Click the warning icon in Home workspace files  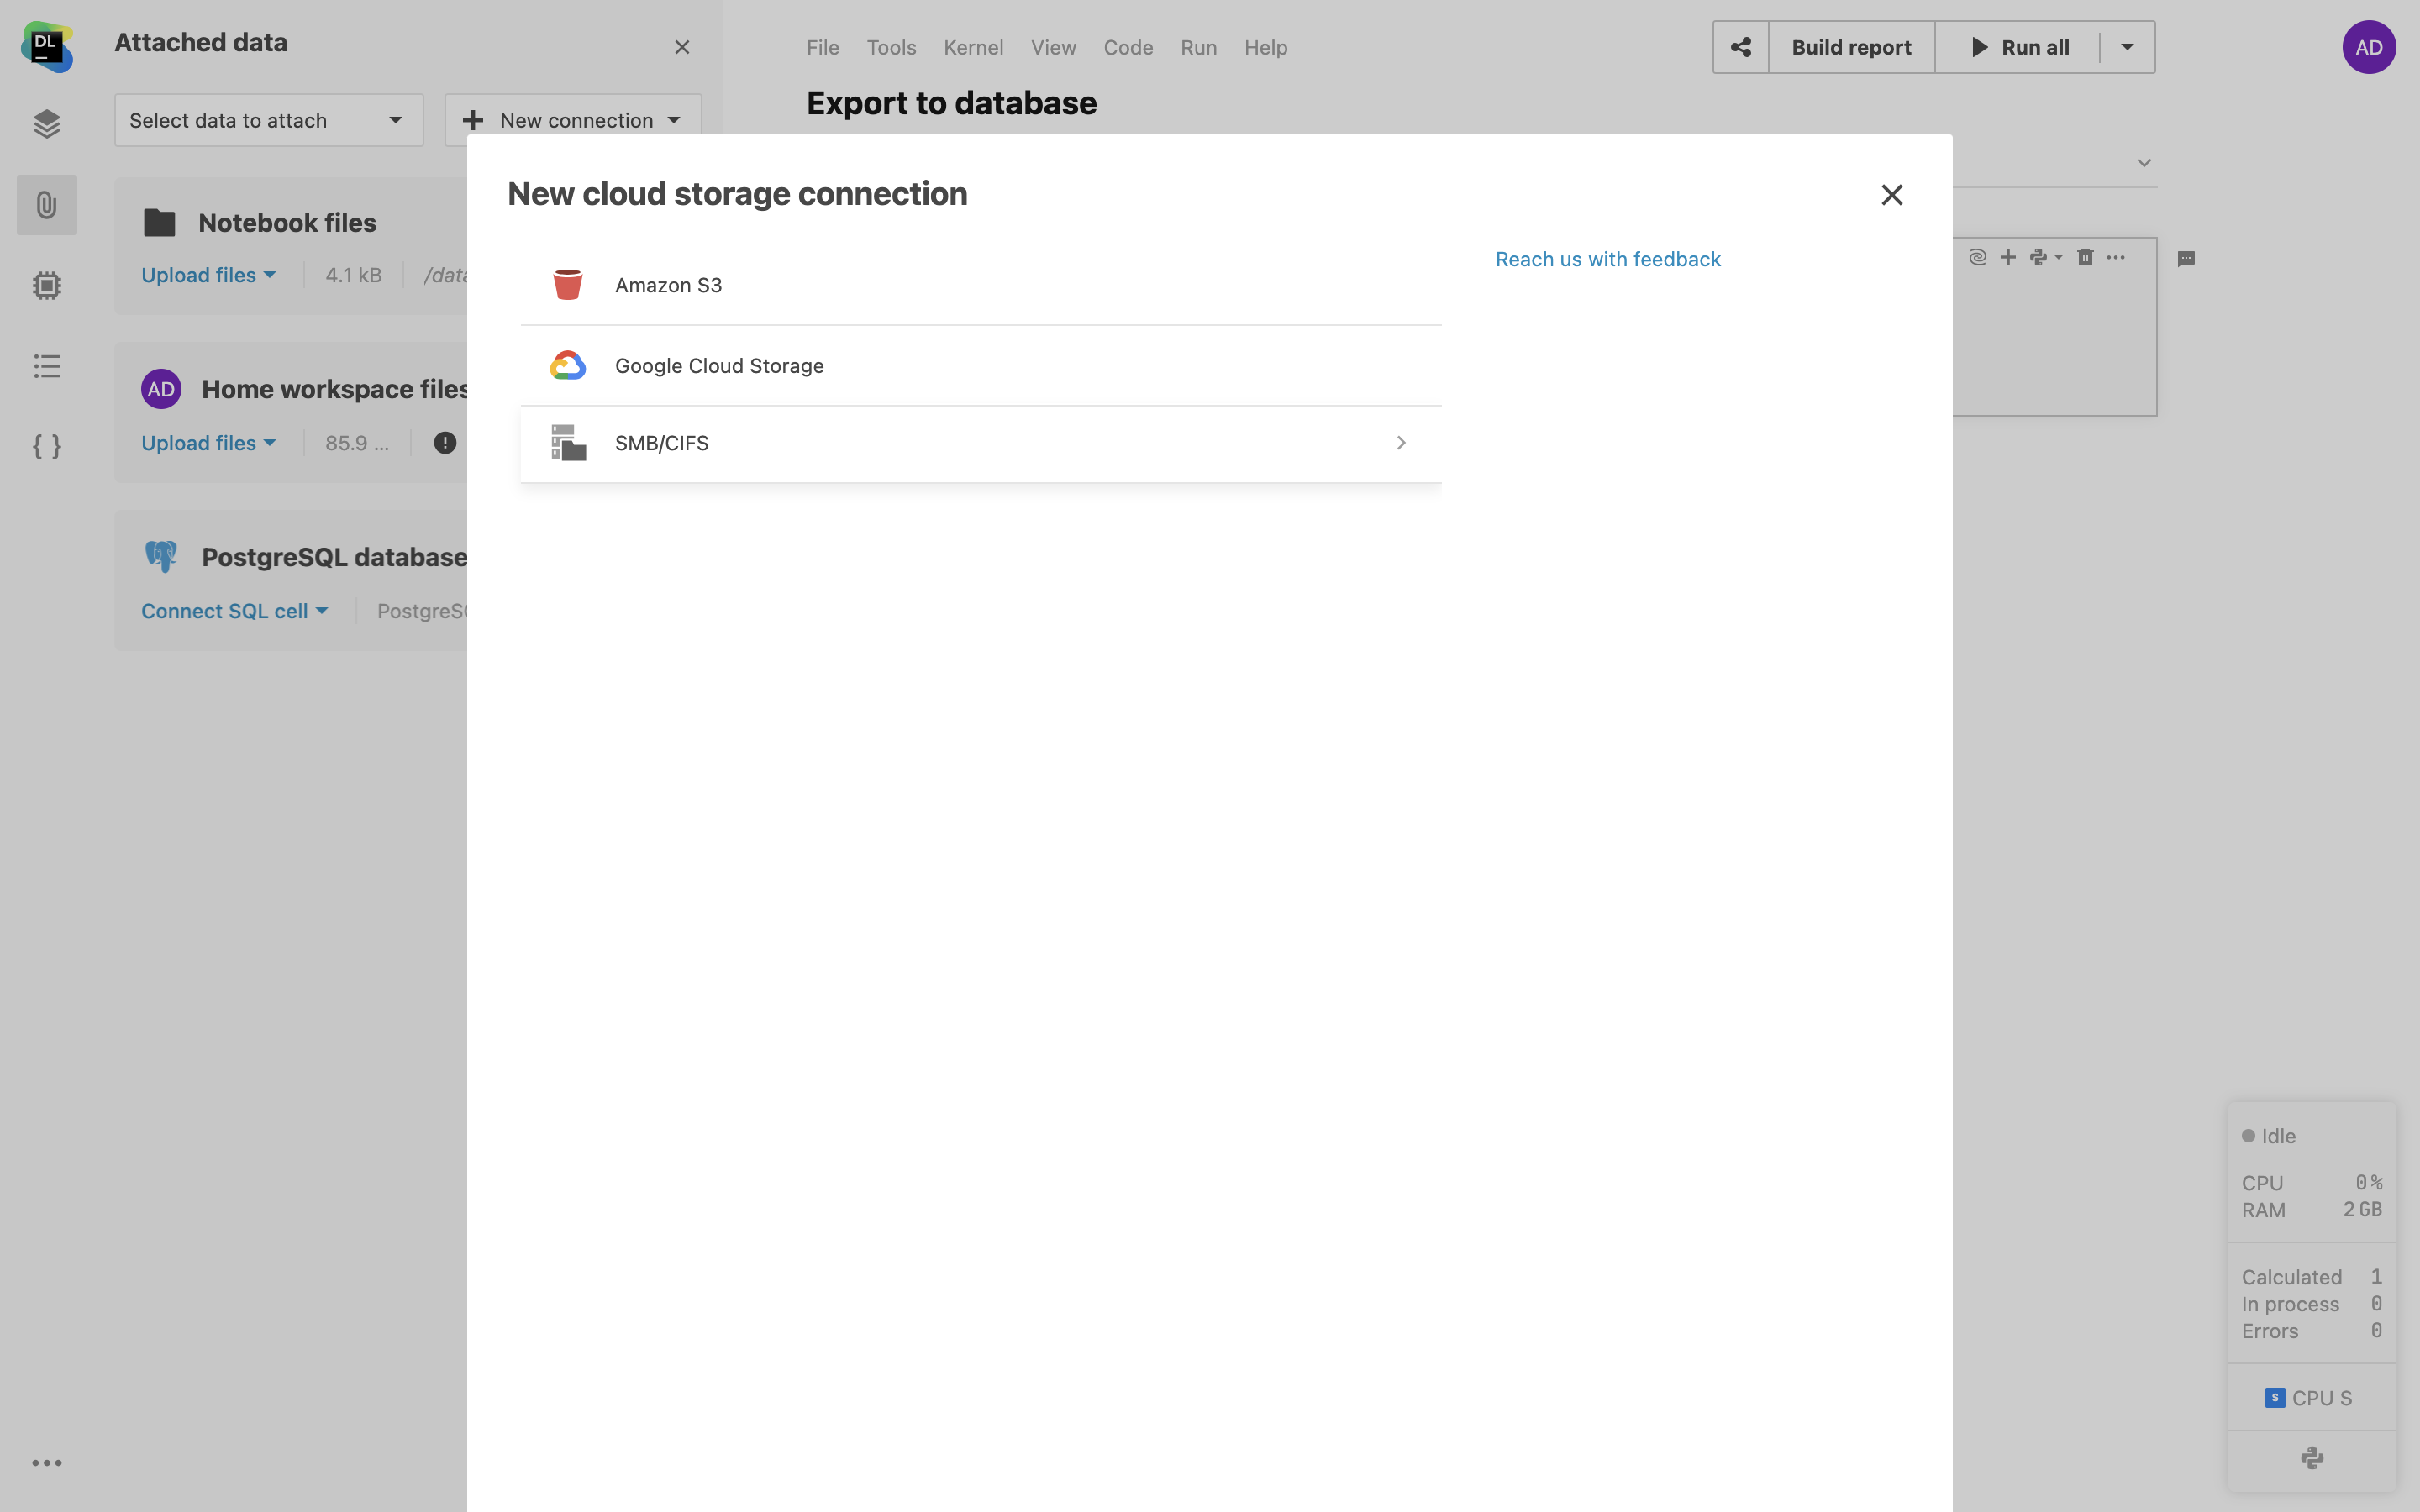pos(445,443)
